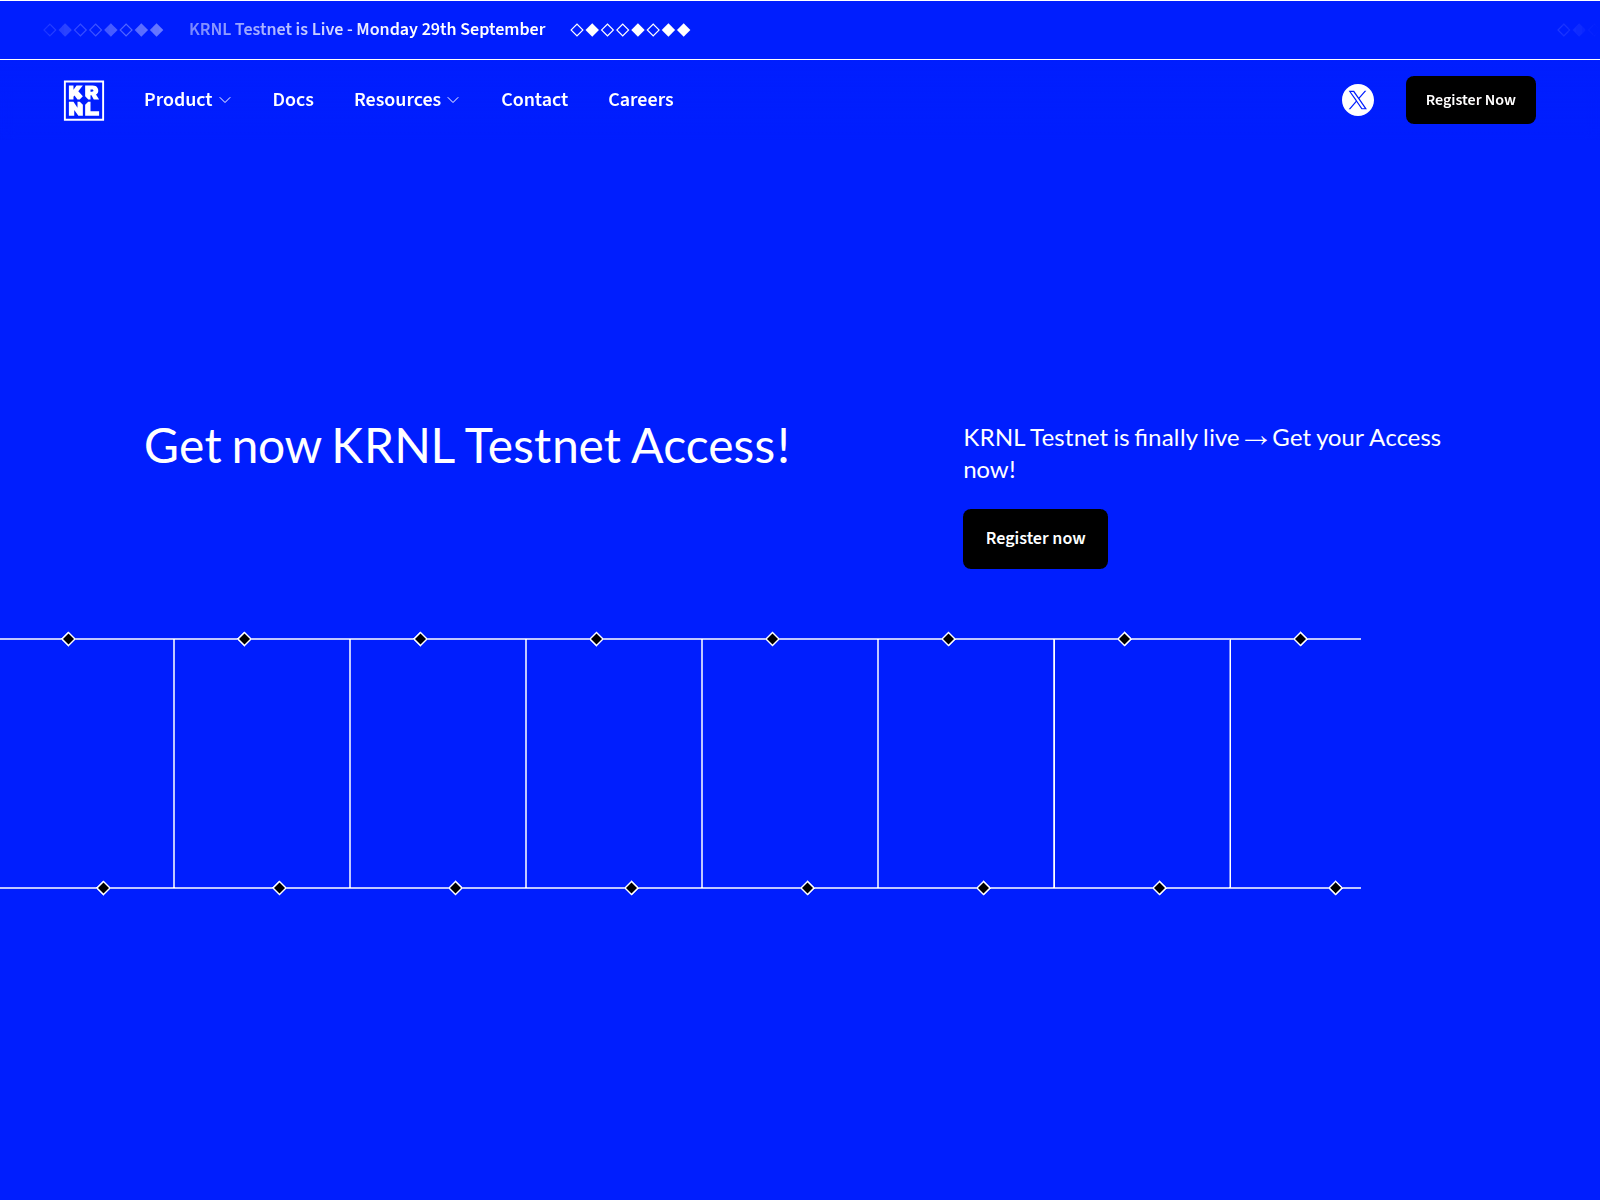Image resolution: width=1600 pixels, height=1200 pixels.
Task: Open the Docs page
Action: pos(293,100)
